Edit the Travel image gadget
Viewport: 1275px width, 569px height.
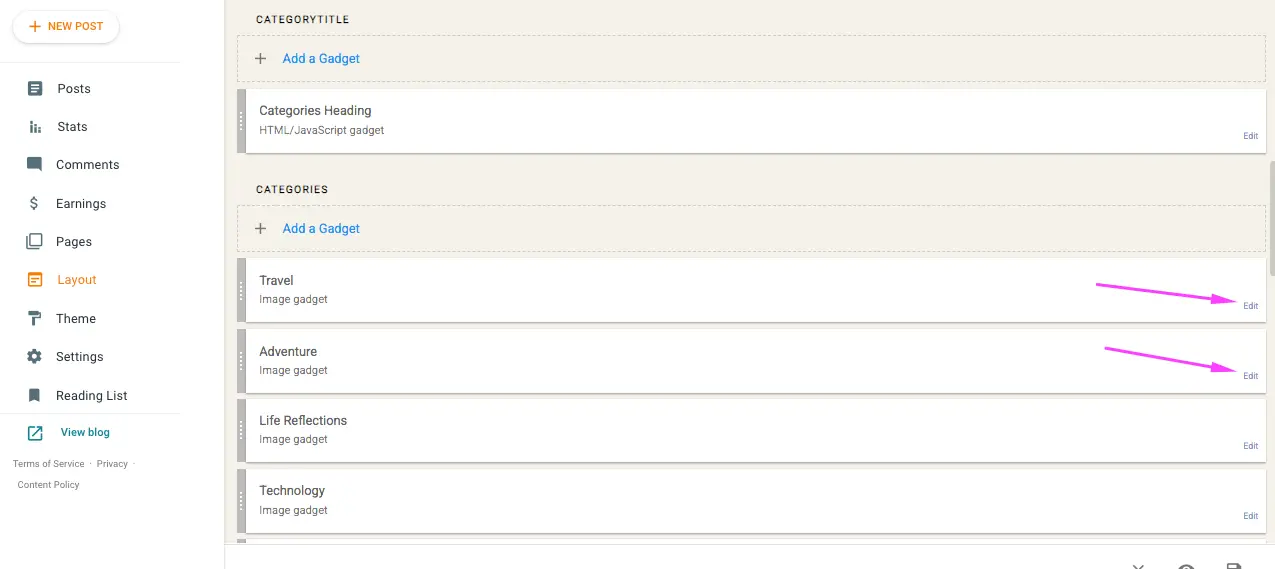[1250, 306]
